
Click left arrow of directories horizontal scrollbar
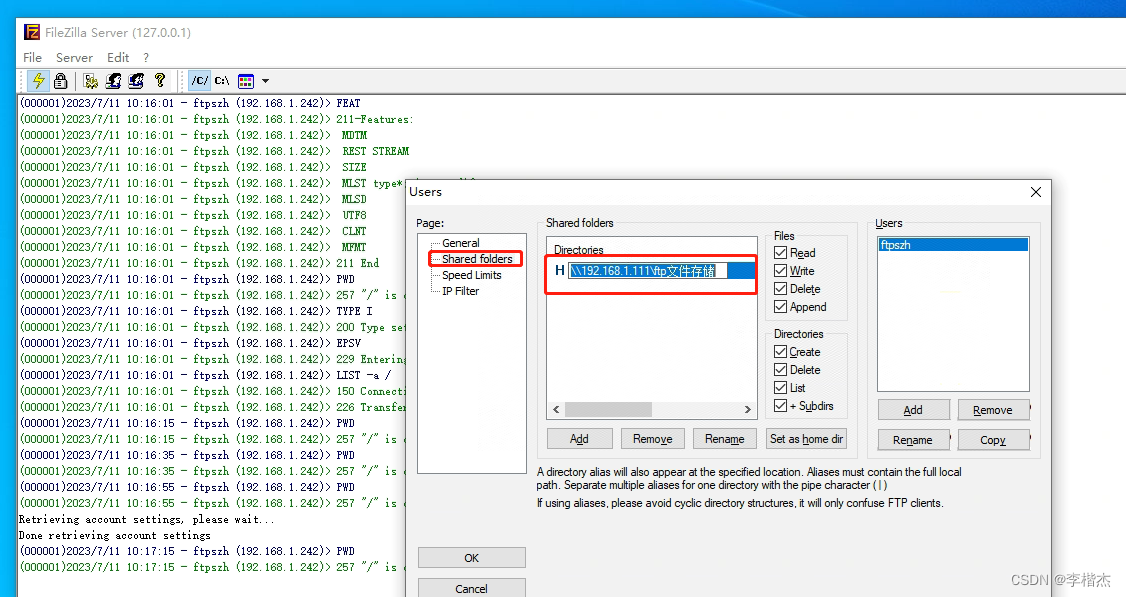click(x=556, y=409)
